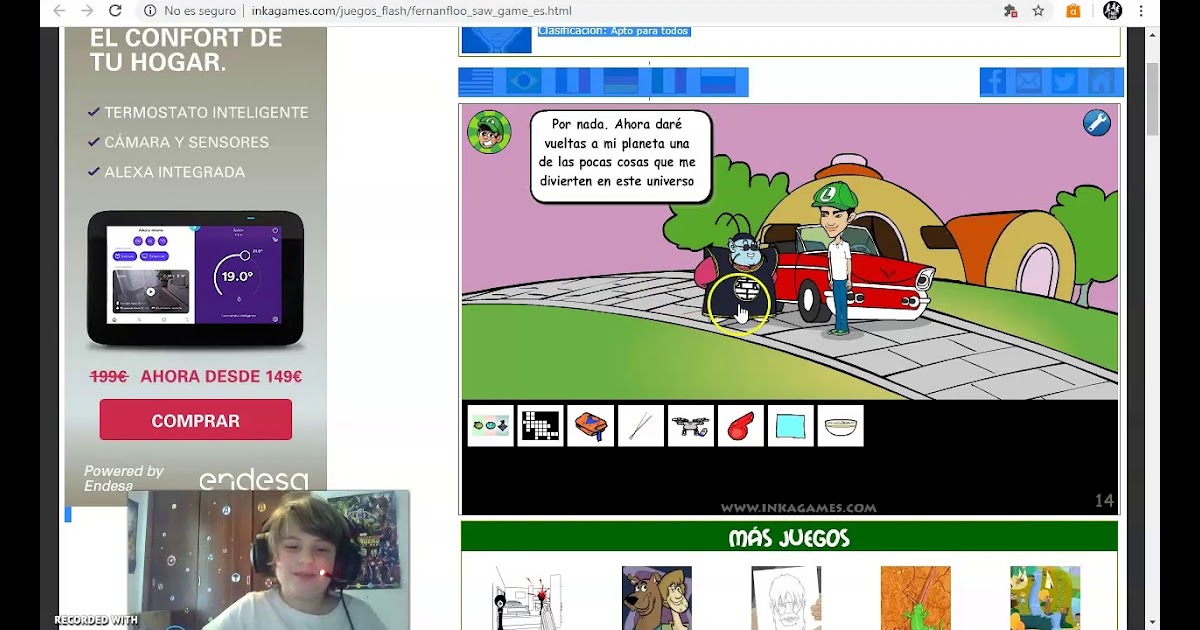This screenshot has width=1200, height=630.
Task: Share the game on Twitter
Action: coord(1064,82)
